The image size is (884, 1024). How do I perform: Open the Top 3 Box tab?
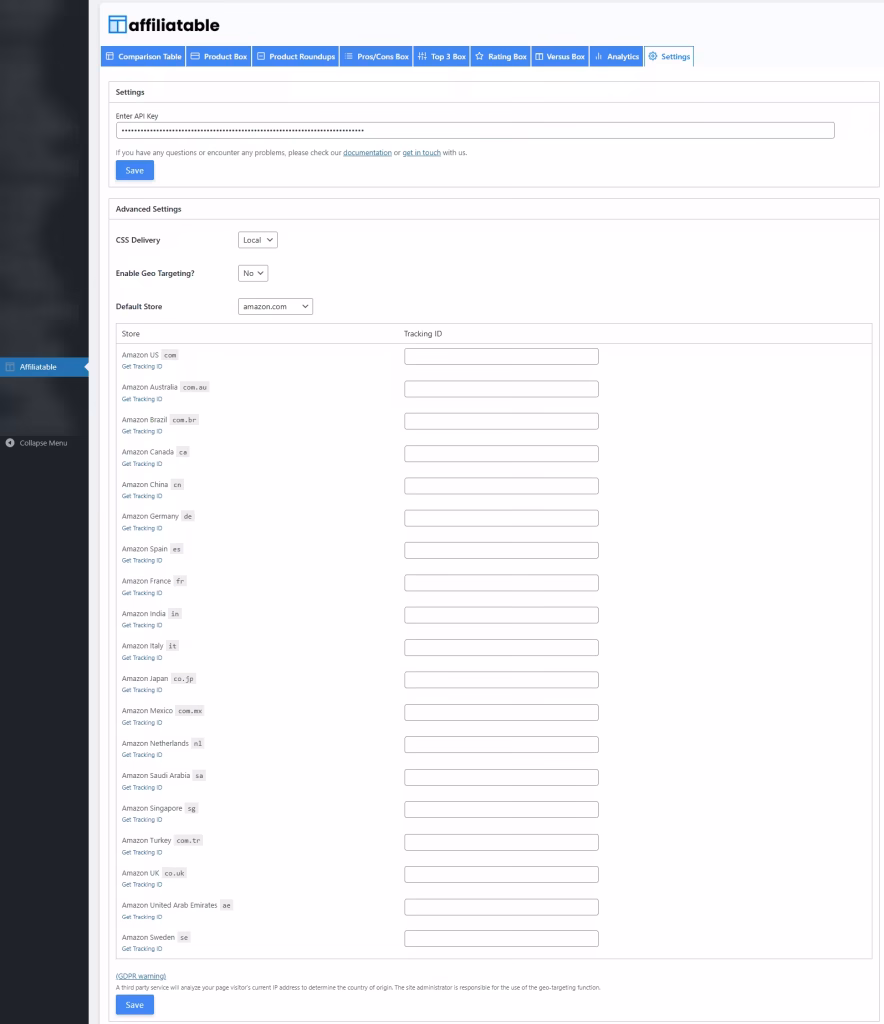click(441, 56)
